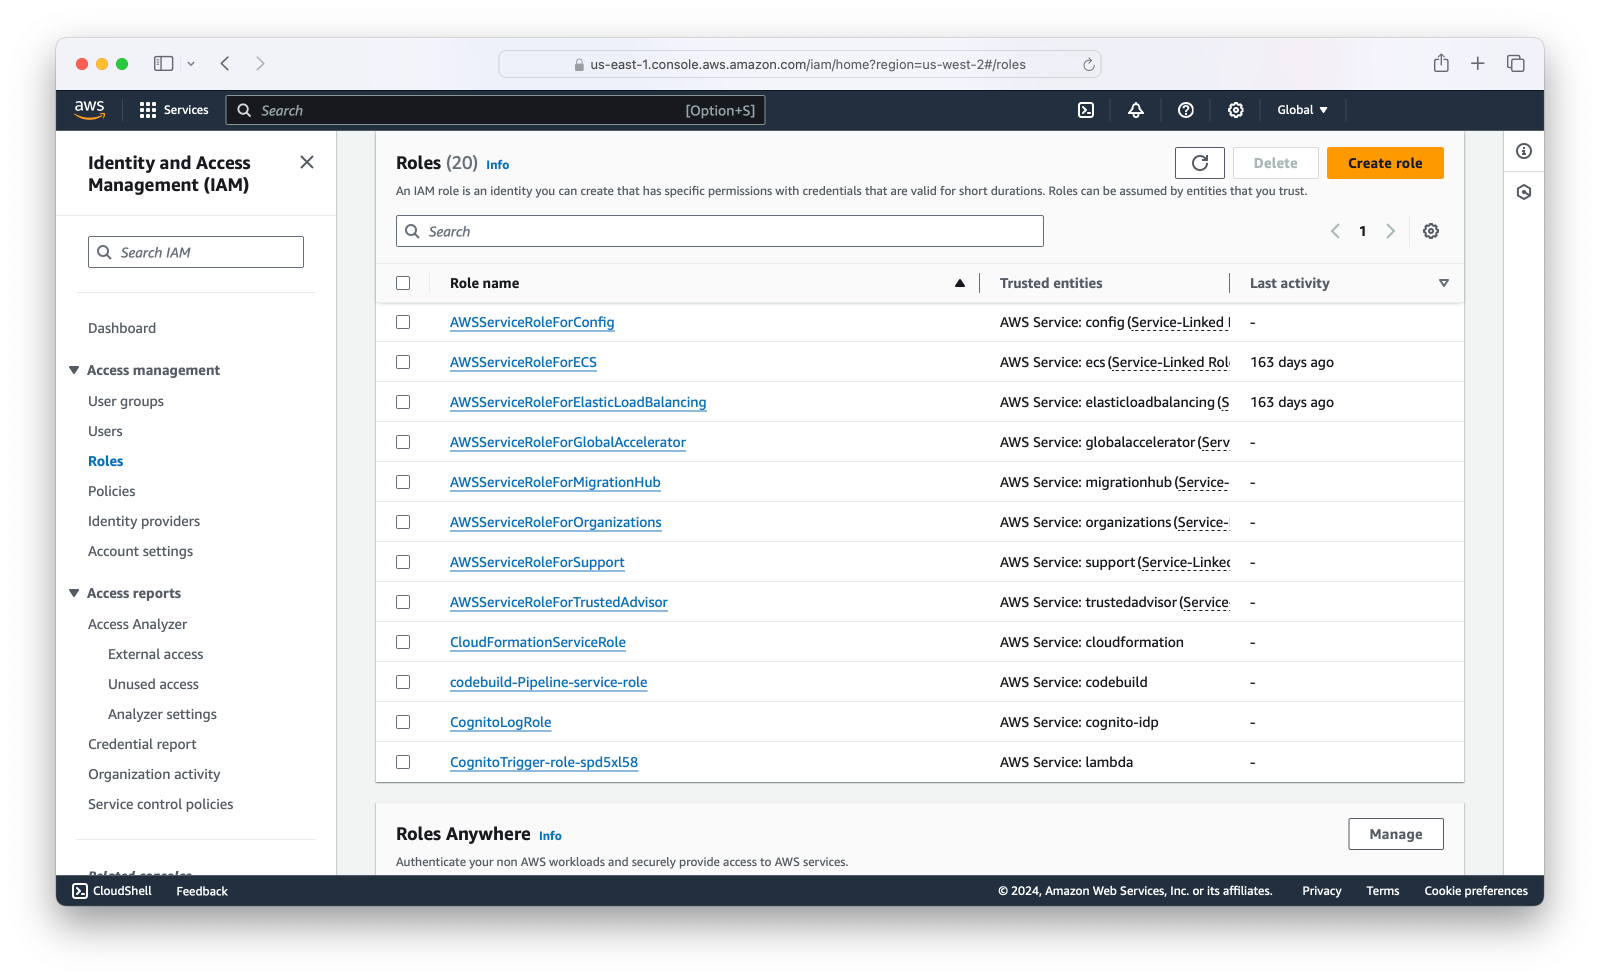
Task: Open the Services grid menu
Action: point(174,110)
